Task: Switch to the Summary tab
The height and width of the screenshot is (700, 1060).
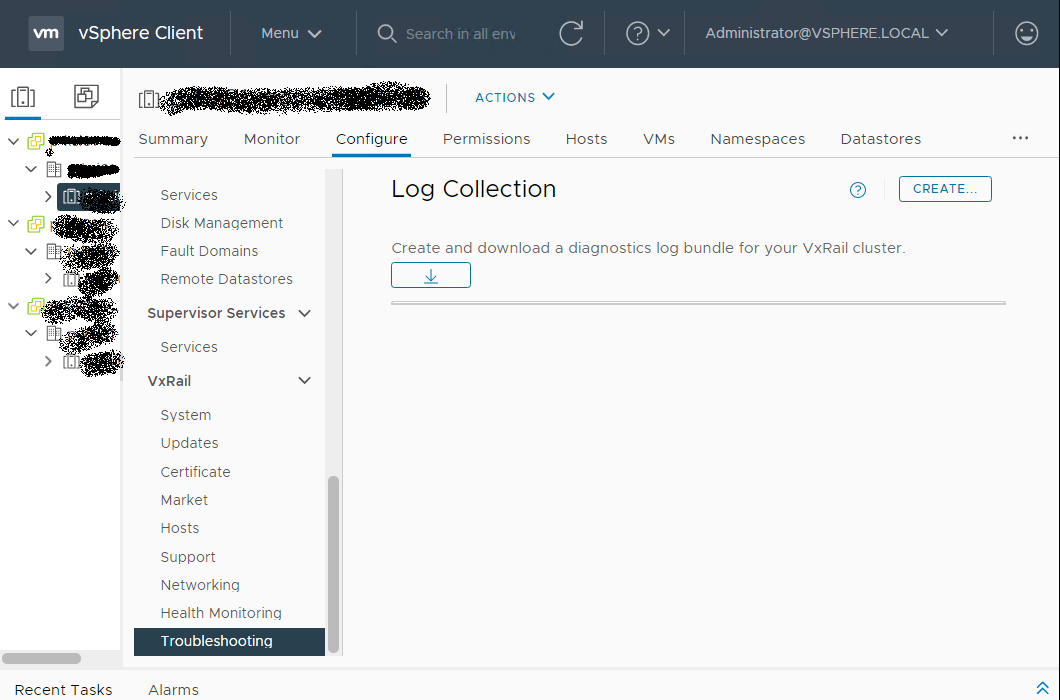Action: pyautogui.click(x=172, y=139)
